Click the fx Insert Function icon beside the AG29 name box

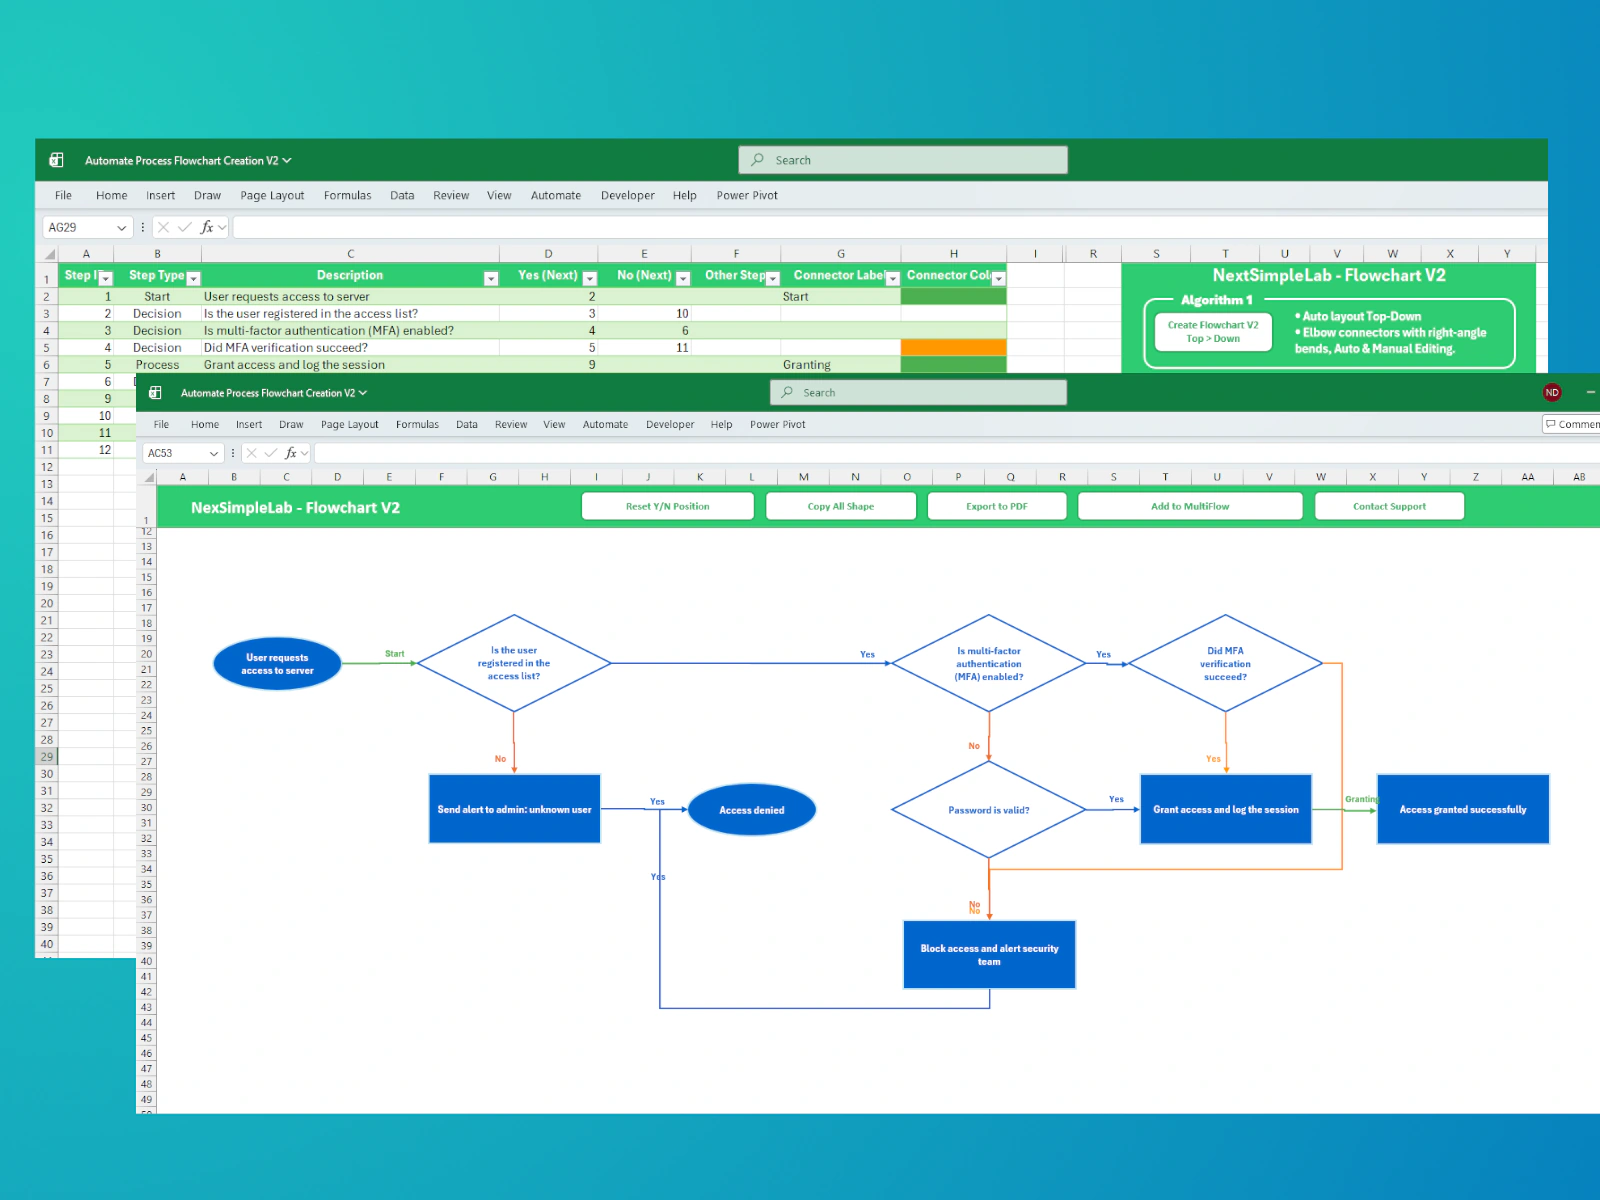[x=207, y=227]
